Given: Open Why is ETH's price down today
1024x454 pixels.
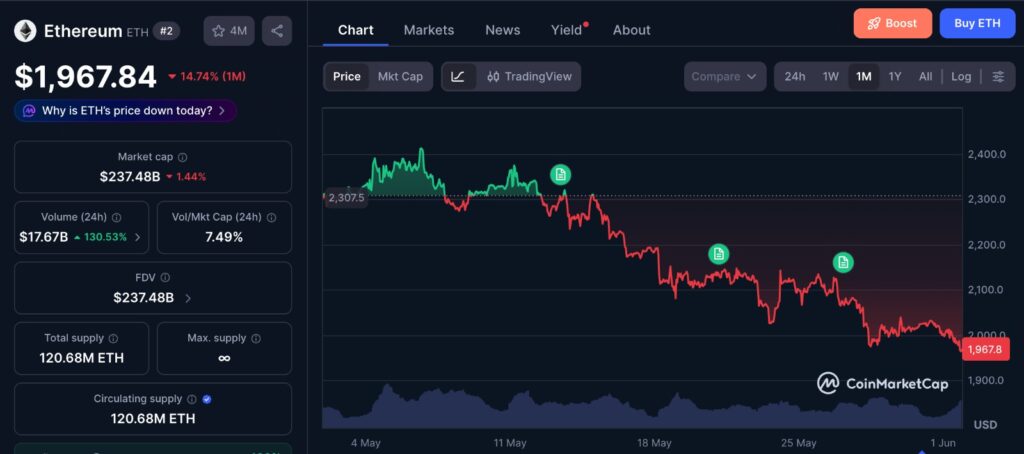Looking at the screenshot, I should pos(125,110).
